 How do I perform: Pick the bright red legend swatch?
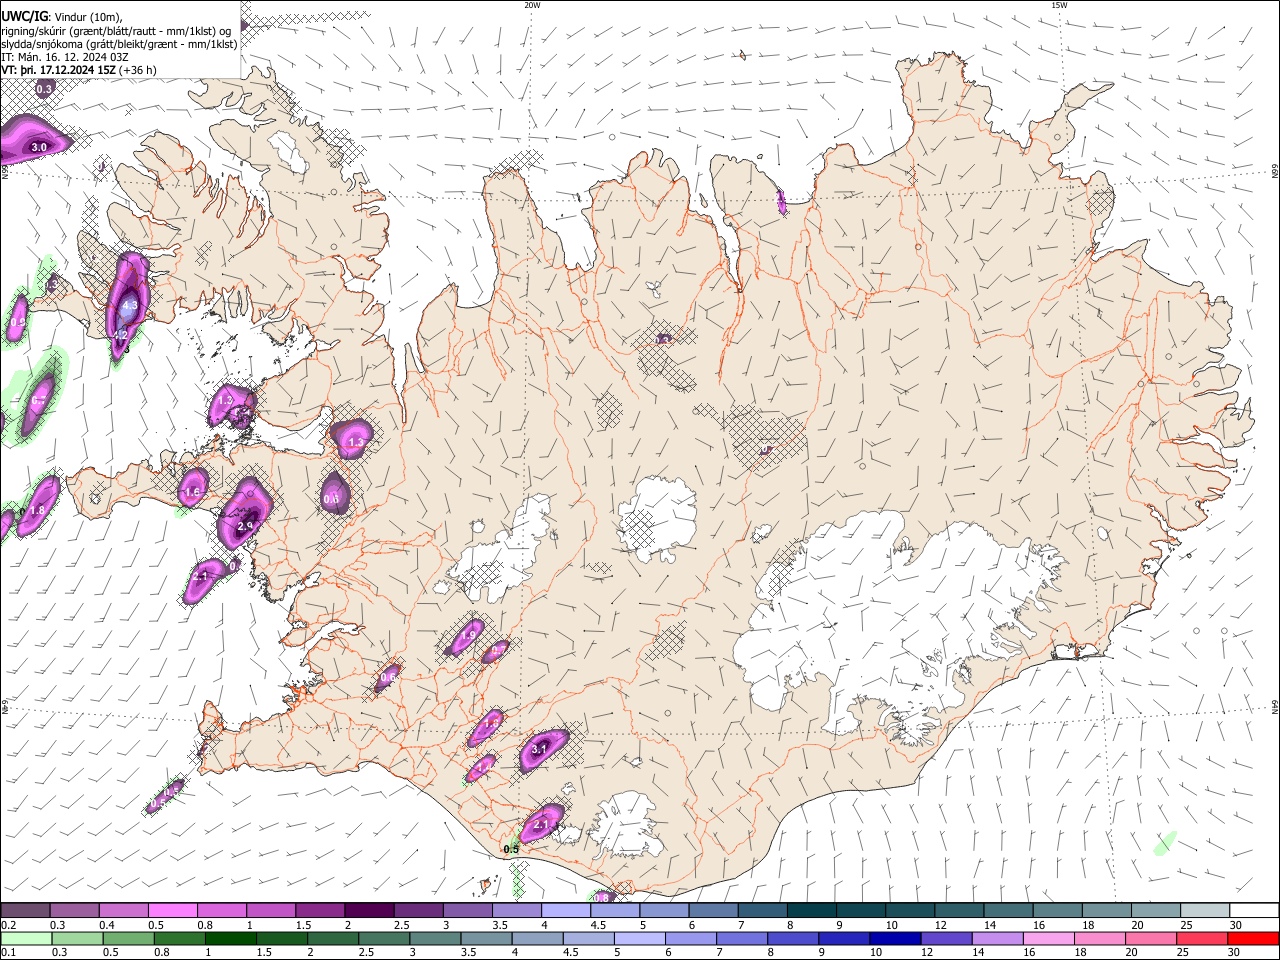click(1254, 938)
